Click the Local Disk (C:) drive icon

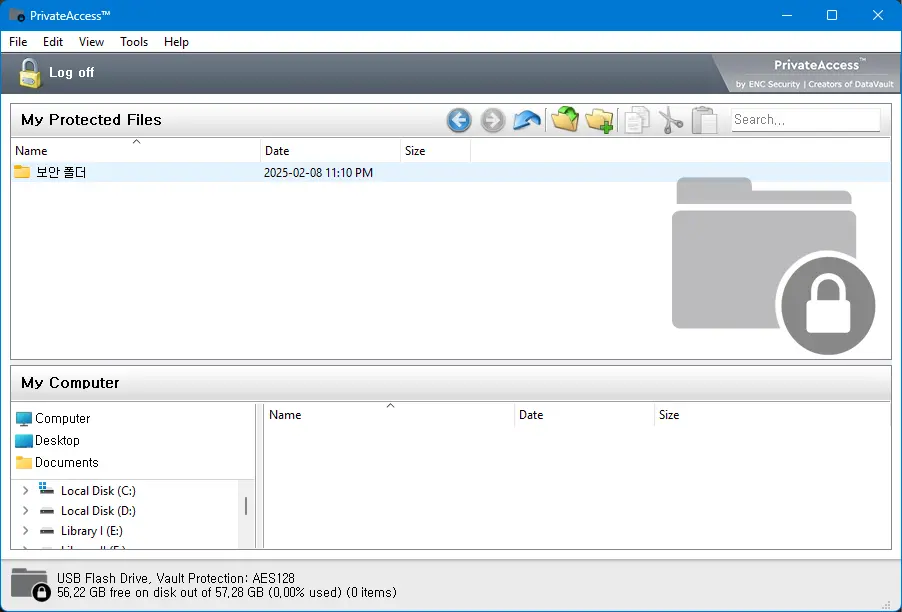[47, 489]
